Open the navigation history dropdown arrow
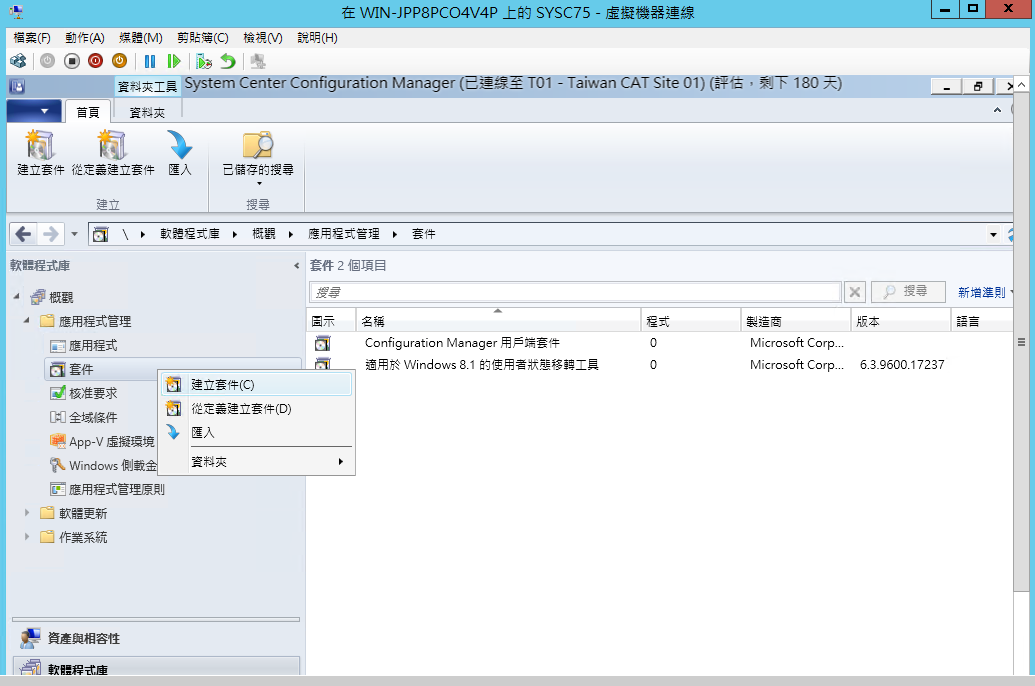The image size is (1035, 686). 74,234
